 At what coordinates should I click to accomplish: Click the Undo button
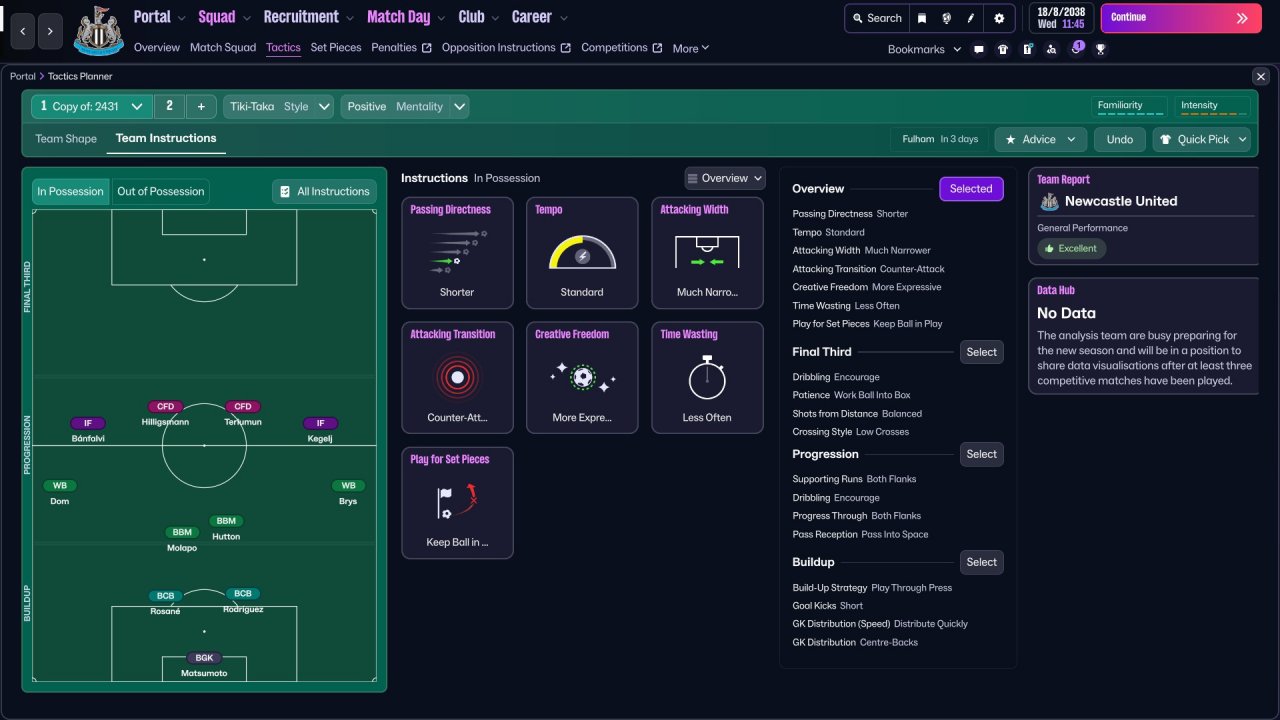(x=1120, y=140)
